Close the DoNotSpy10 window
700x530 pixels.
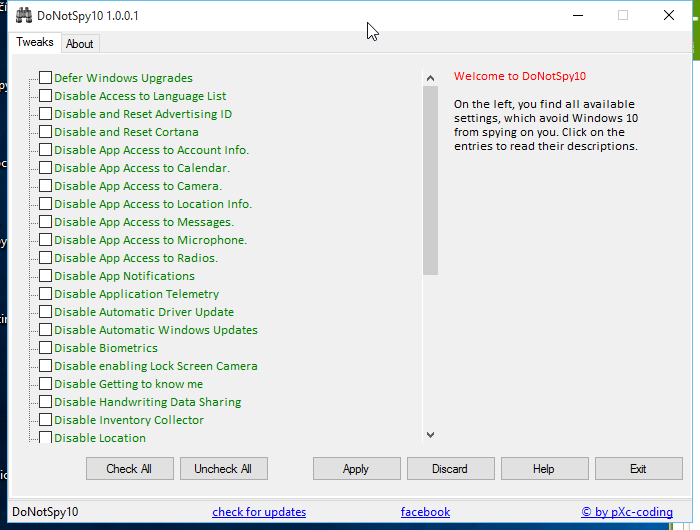[669, 16]
